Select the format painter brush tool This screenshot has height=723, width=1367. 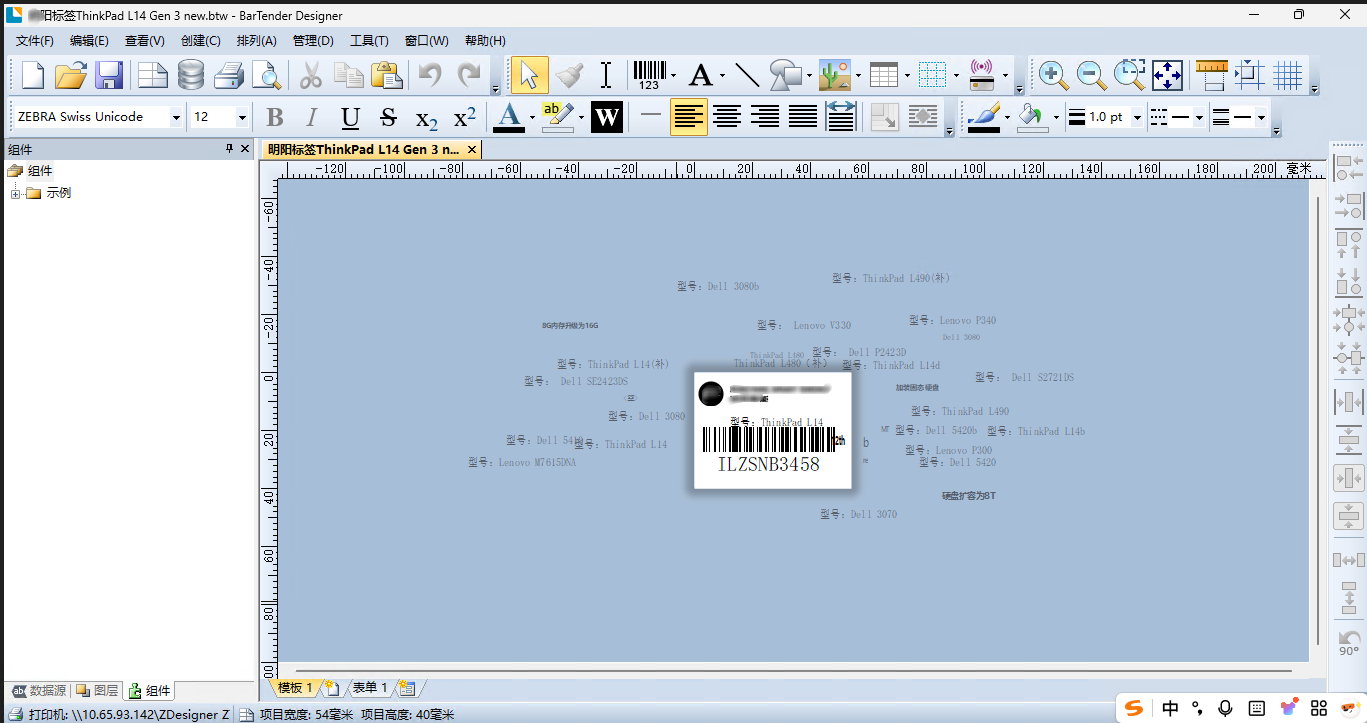pos(569,75)
